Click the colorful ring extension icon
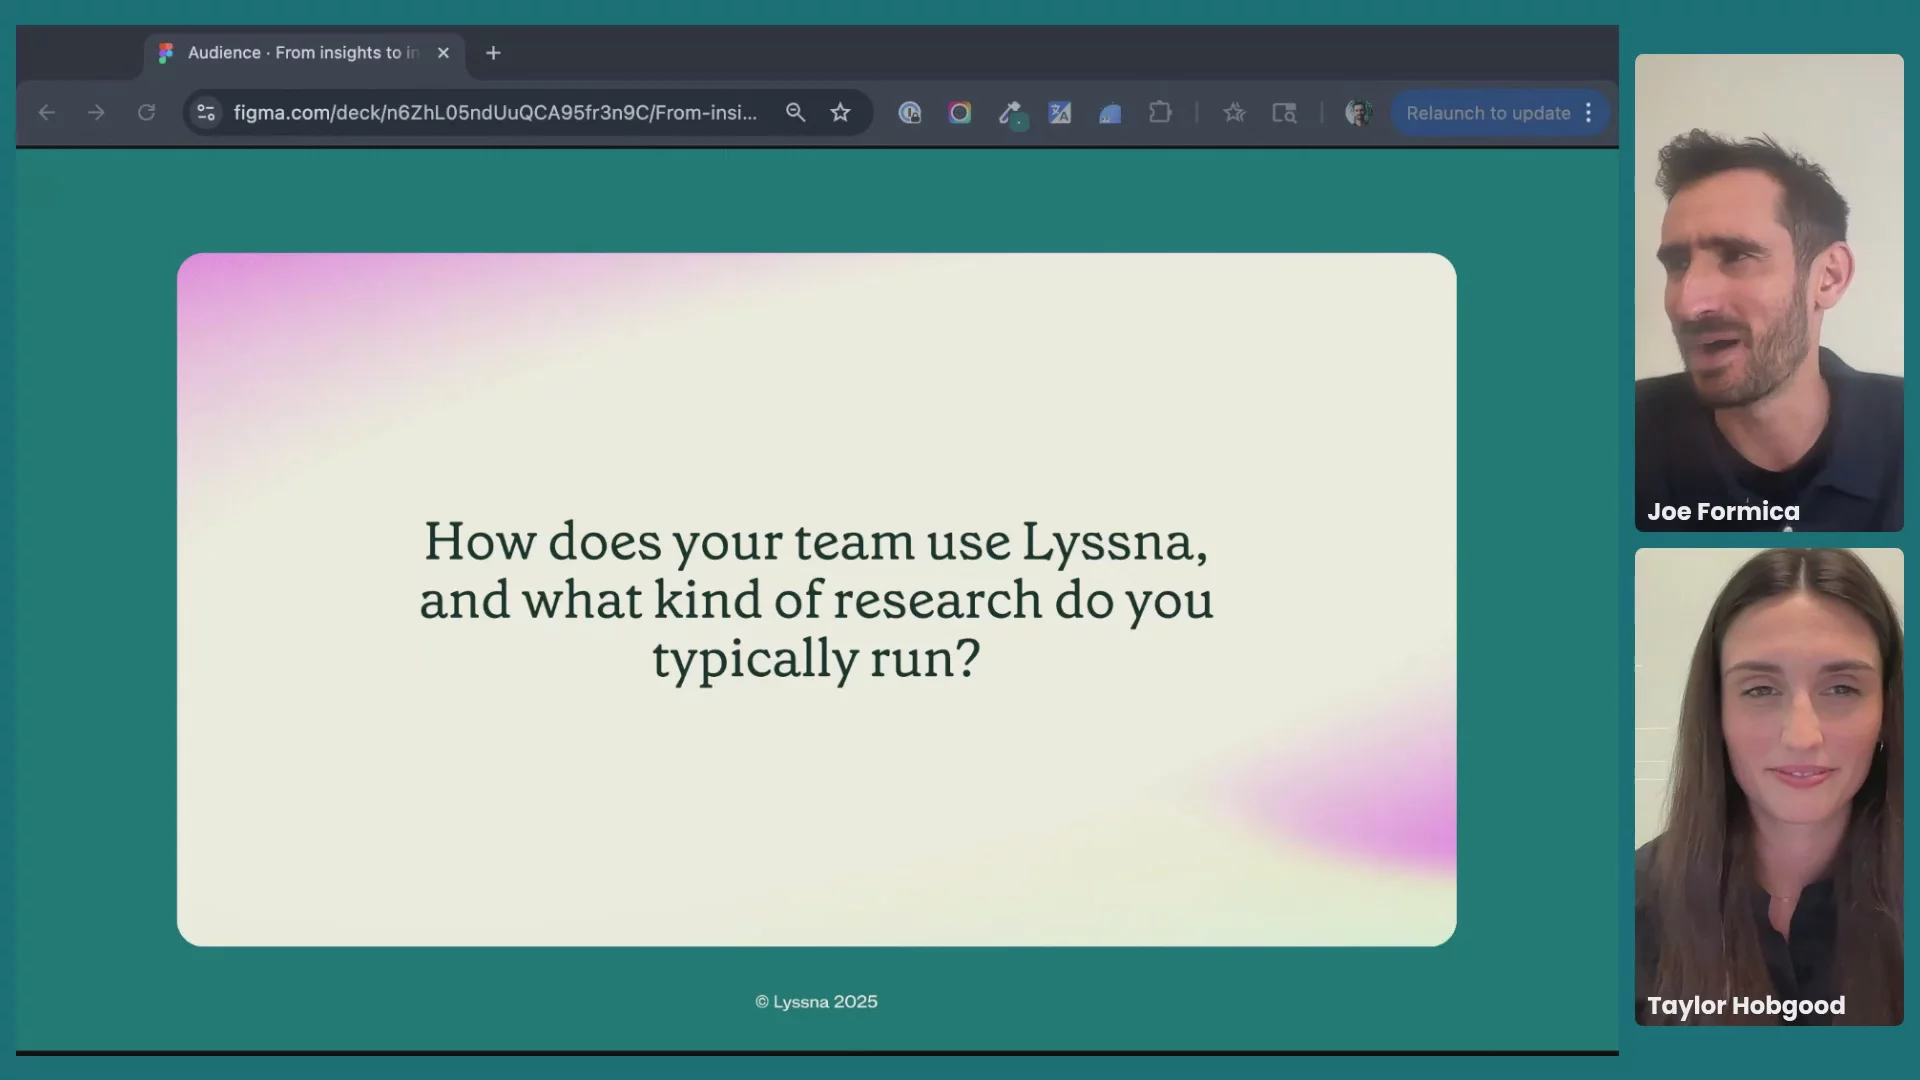Screen dimensions: 1920x1080 960,113
